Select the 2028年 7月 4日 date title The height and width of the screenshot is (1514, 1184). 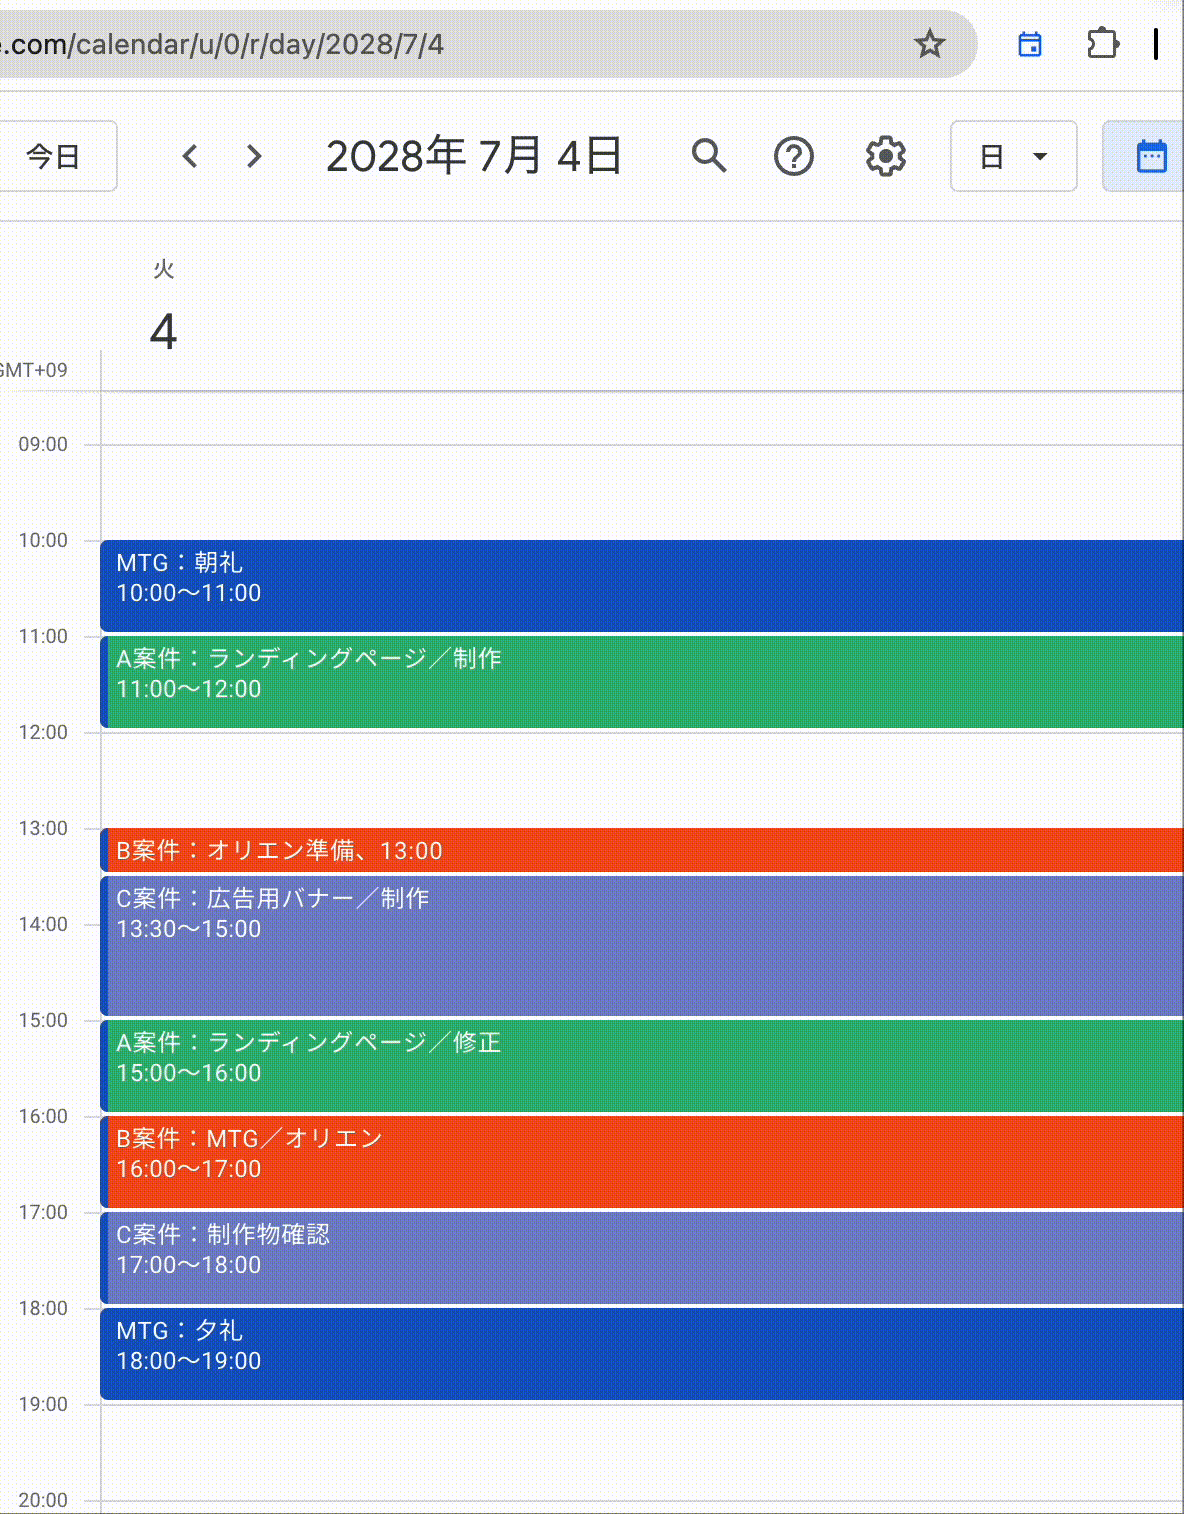coord(474,156)
